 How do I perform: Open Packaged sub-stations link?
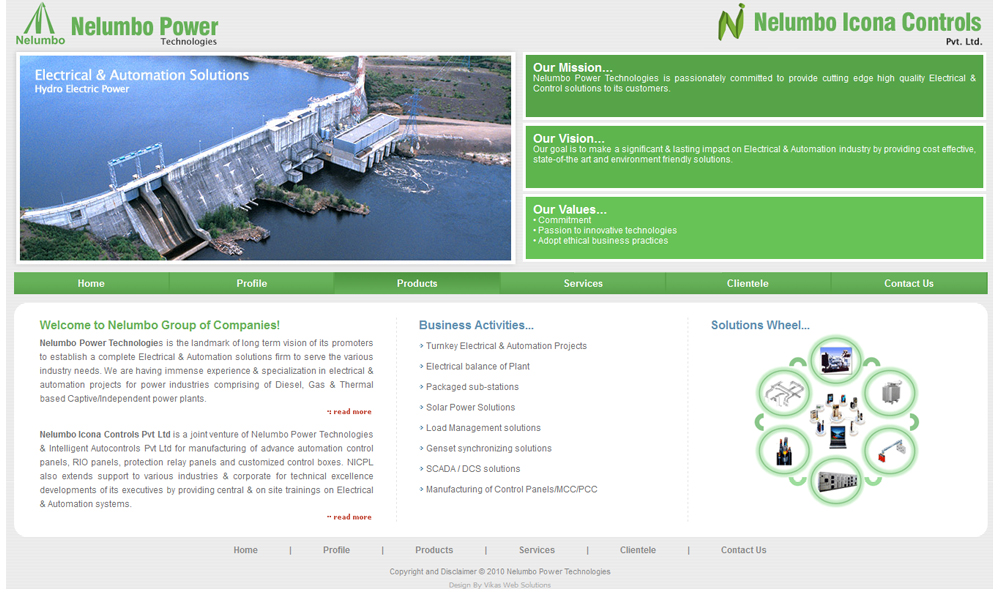[472, 387]
